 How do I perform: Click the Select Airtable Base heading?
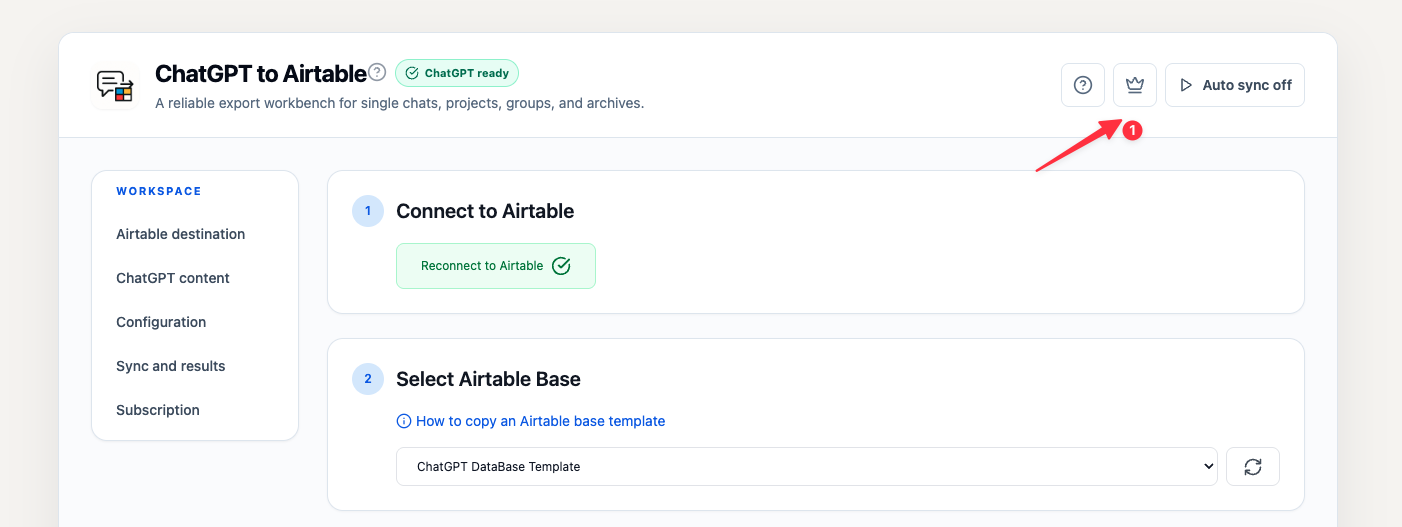tap(488, 379)
